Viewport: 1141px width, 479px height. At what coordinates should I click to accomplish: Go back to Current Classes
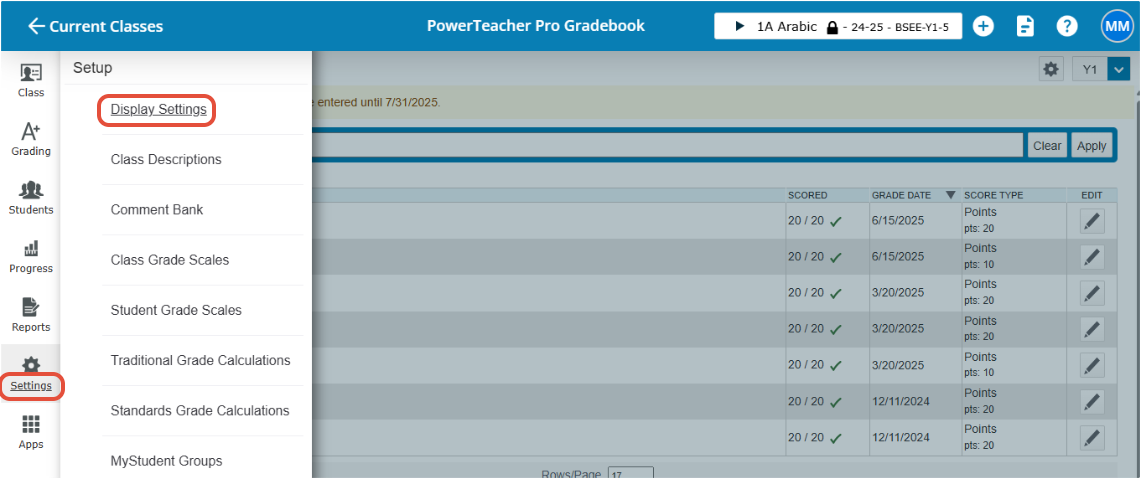coord(95,26)
